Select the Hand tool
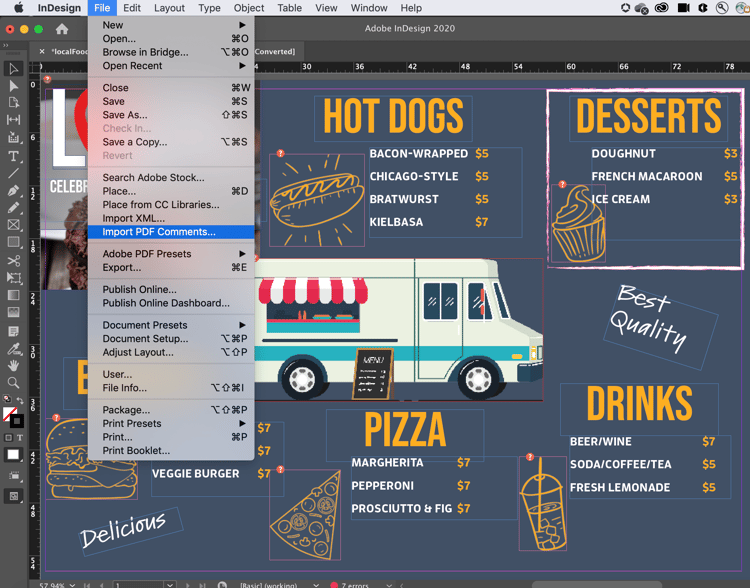The height and width of the screenshot is (588, 750). pyautogui.click(x=13, y=366)
